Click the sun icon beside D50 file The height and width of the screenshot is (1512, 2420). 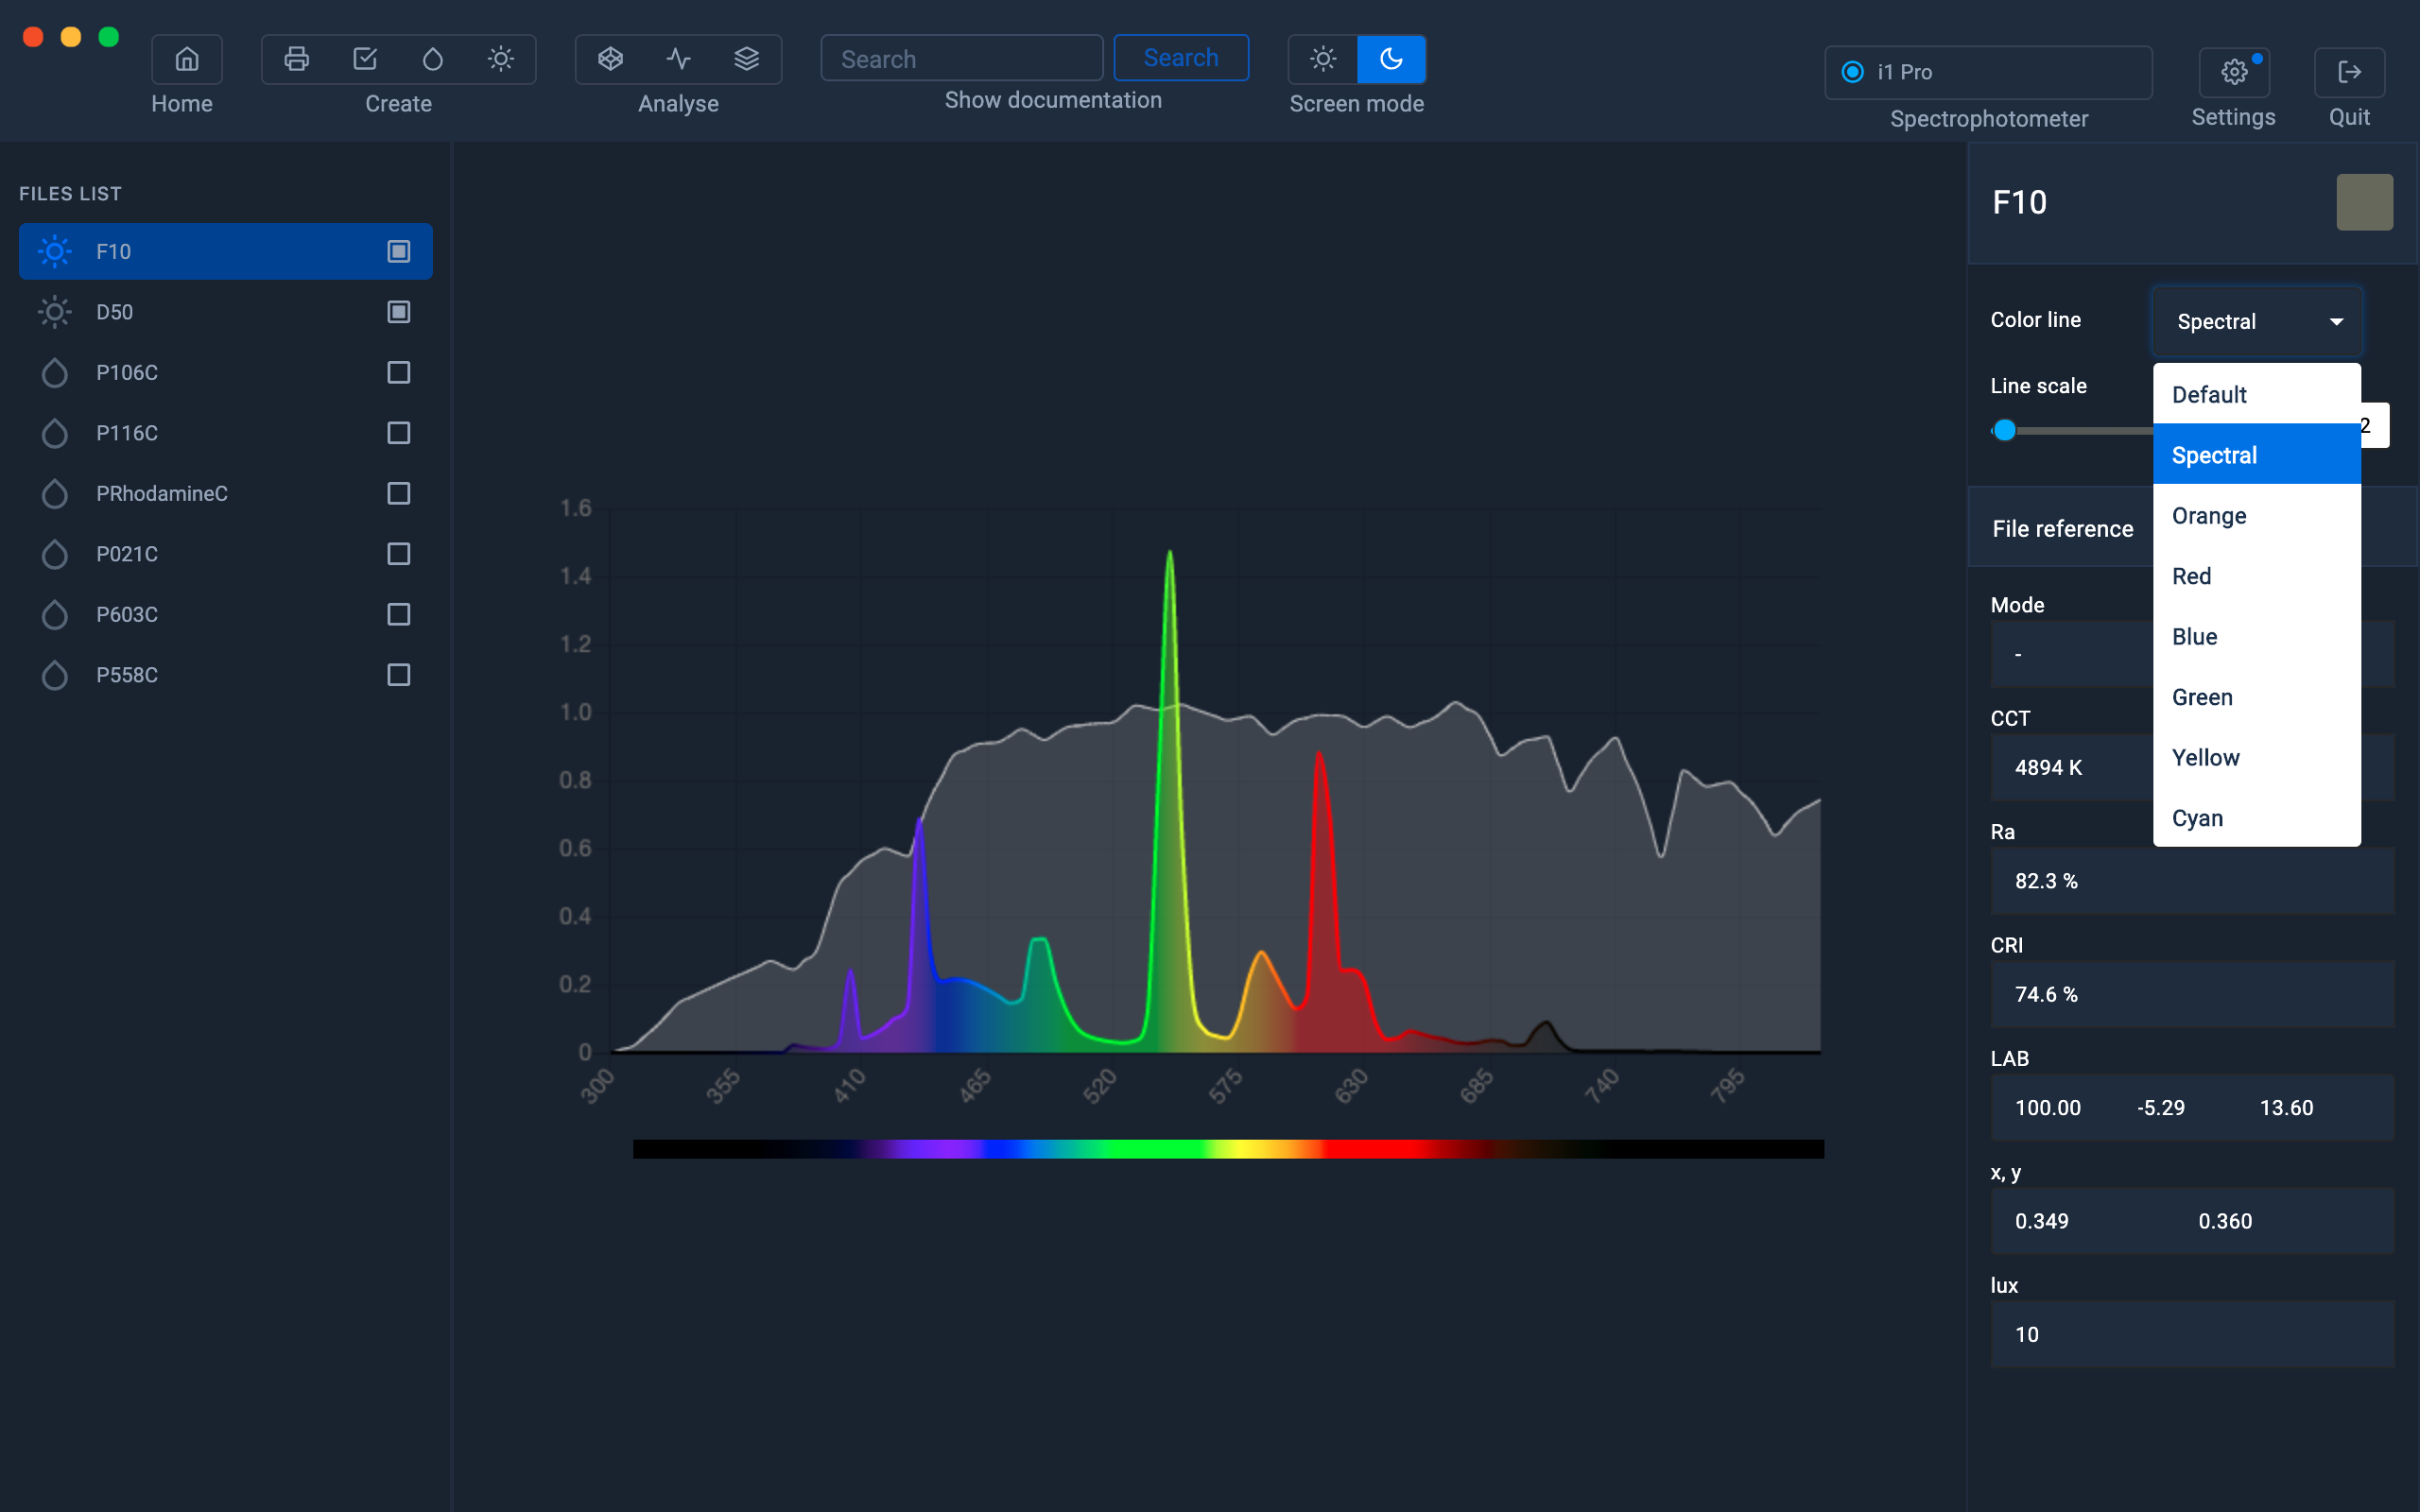coord(55,312)
